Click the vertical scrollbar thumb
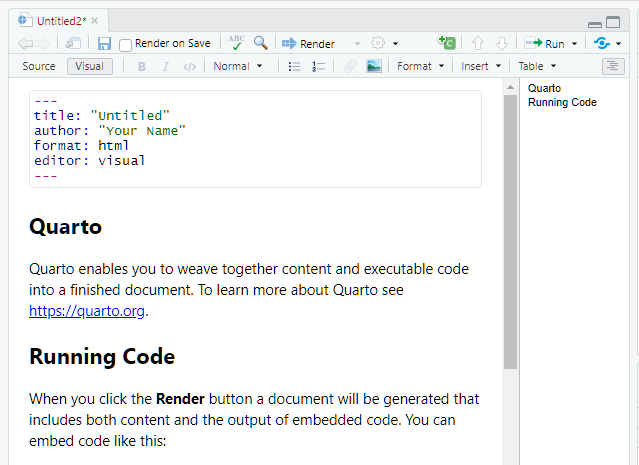Screen dimensions: 639x465 pos(510,232)
